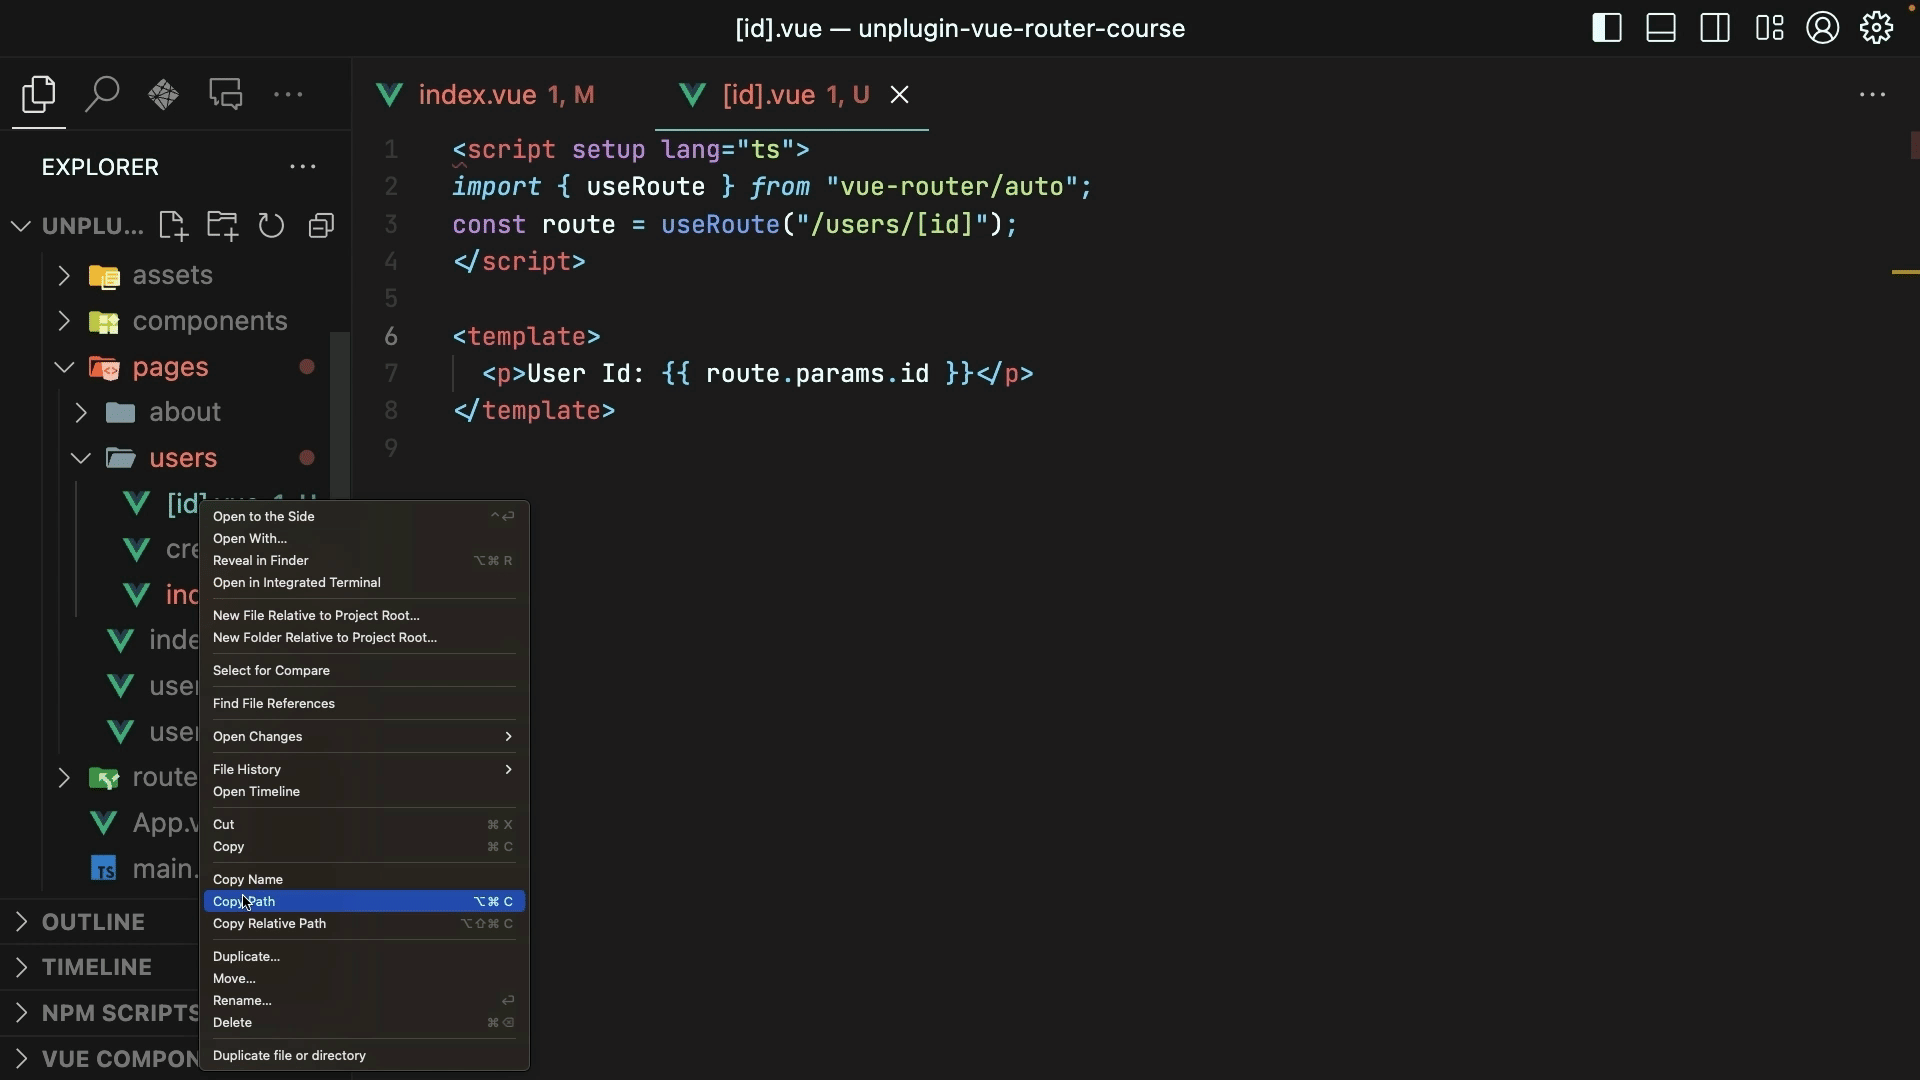
Task: Choose Copy Name menu entry
Action: click(x=364, y=880)
